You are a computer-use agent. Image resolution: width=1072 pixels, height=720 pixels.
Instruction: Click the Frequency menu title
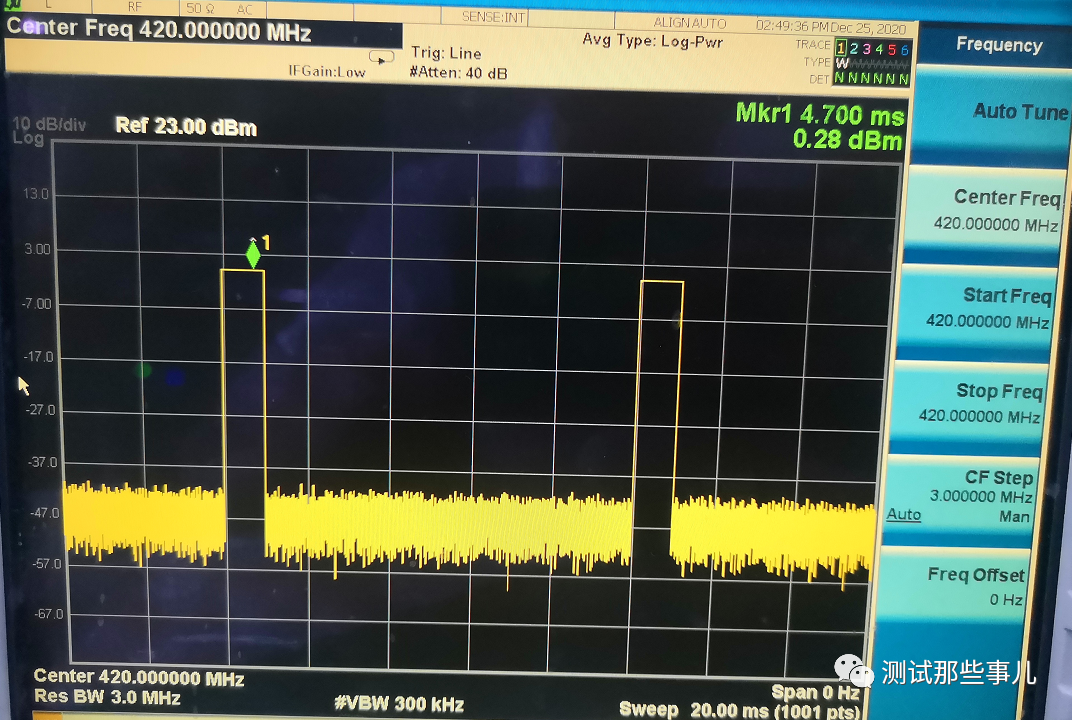998,44
